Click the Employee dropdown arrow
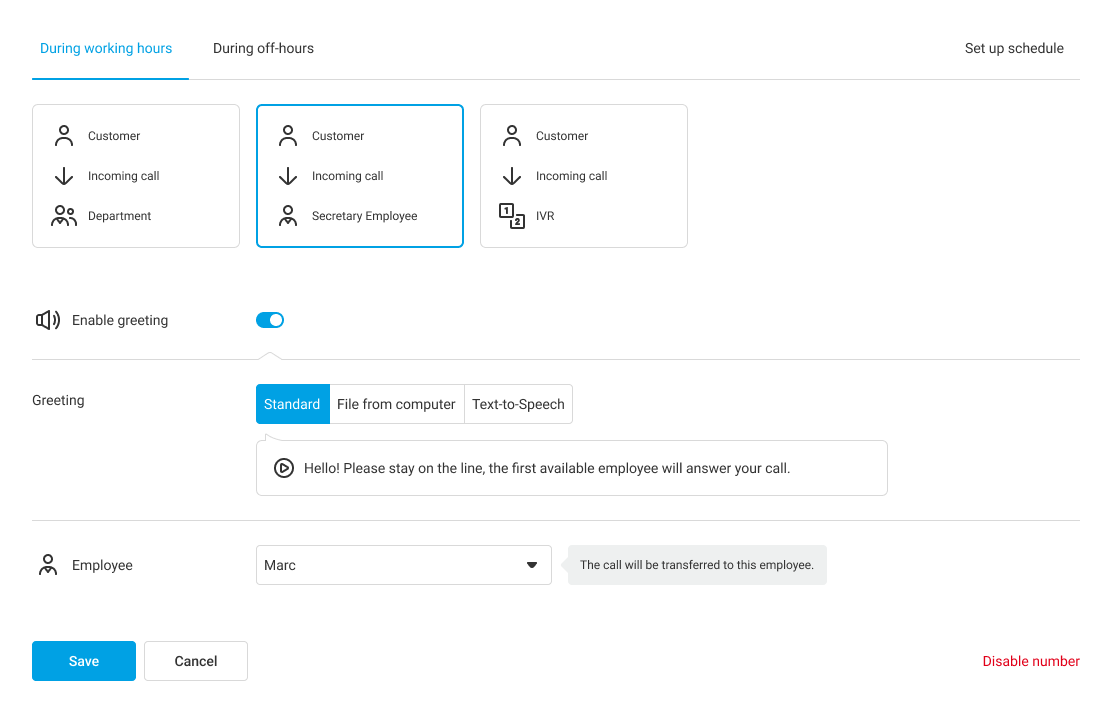This screenshot has width=1112, height=721. click(x=532, y=565)
